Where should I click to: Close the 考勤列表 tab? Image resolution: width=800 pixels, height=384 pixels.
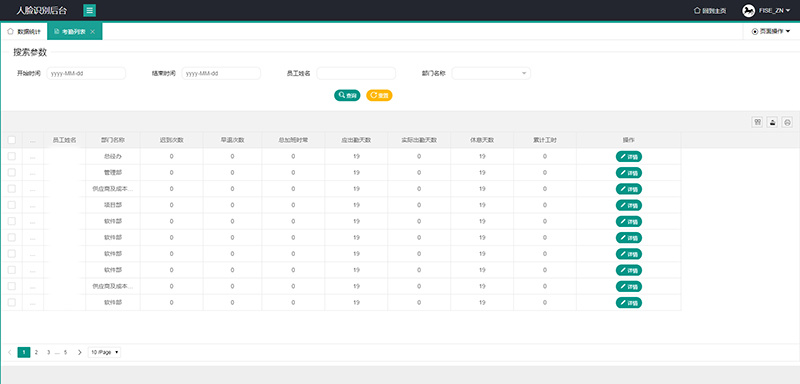[92, 32]
